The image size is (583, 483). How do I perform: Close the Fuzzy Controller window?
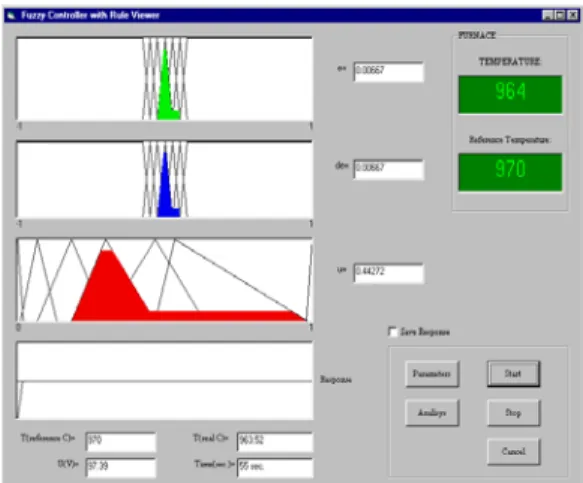573,15
